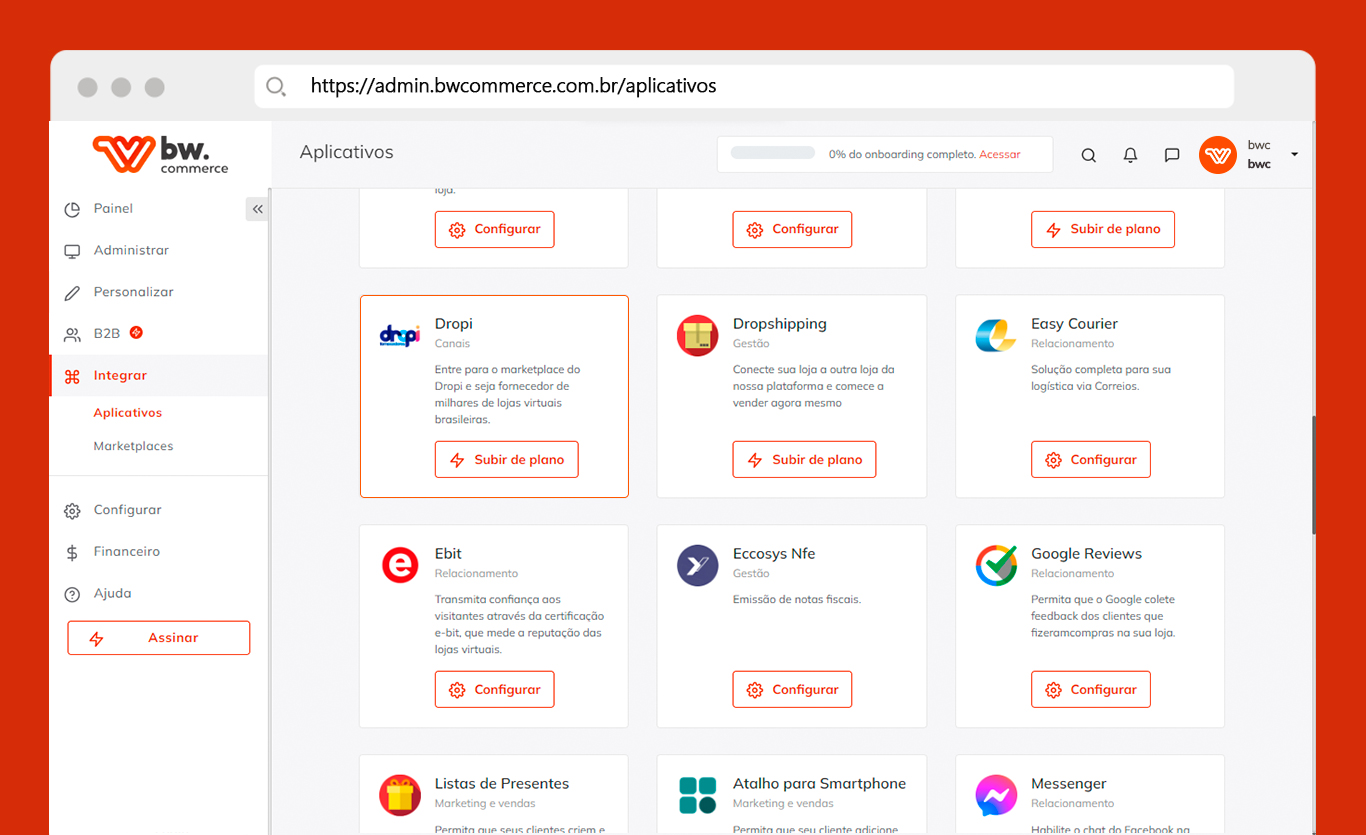Click Subir de plano on Dropi card
This screenshot has width=1366, height=835.
point(506,460)
